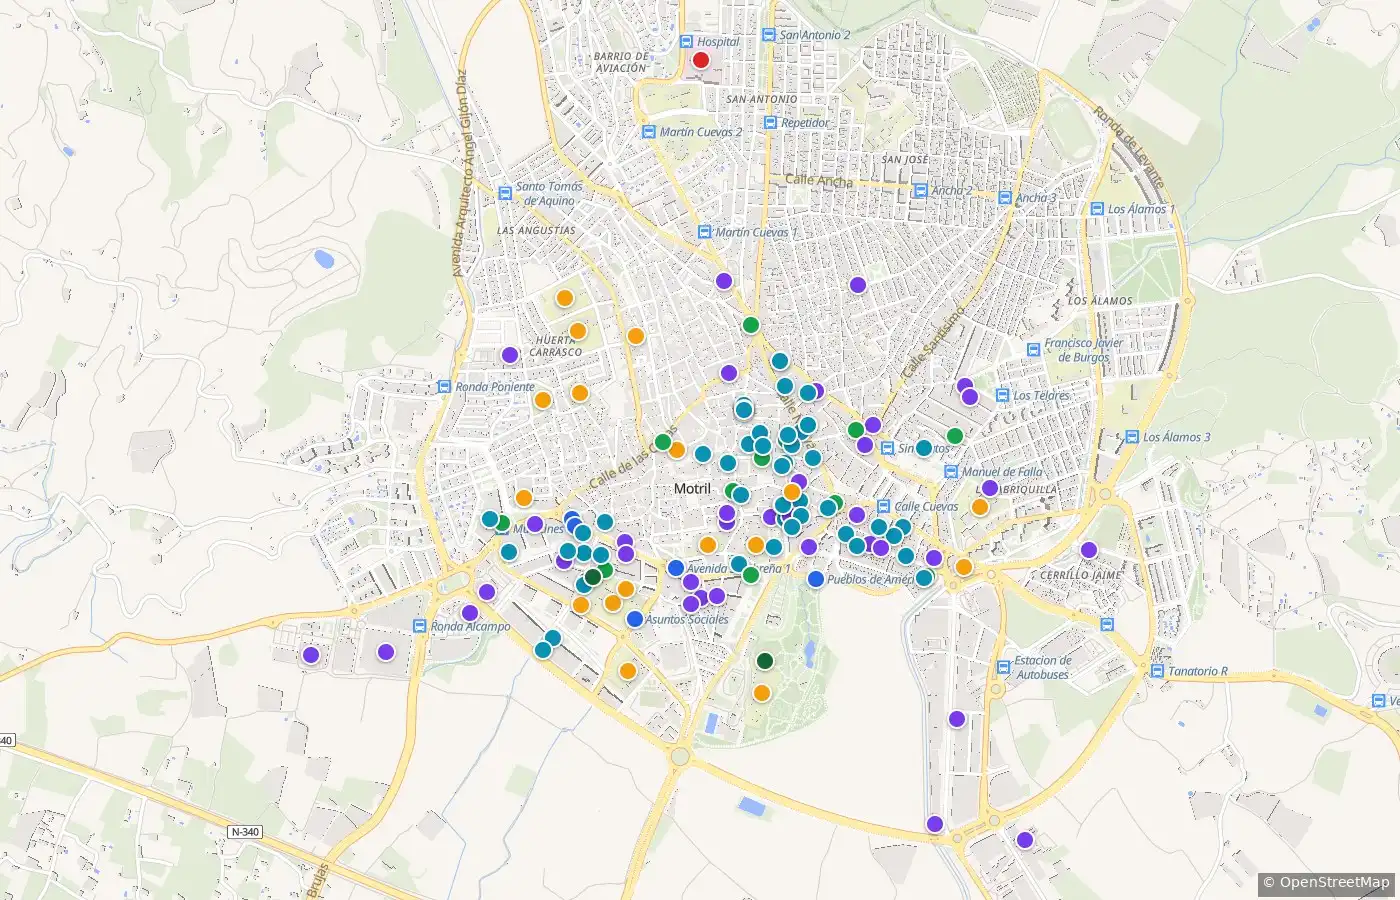Click the blue marker left of Pueblos de América
This screenshot has height=900, width=1400.
815,579
